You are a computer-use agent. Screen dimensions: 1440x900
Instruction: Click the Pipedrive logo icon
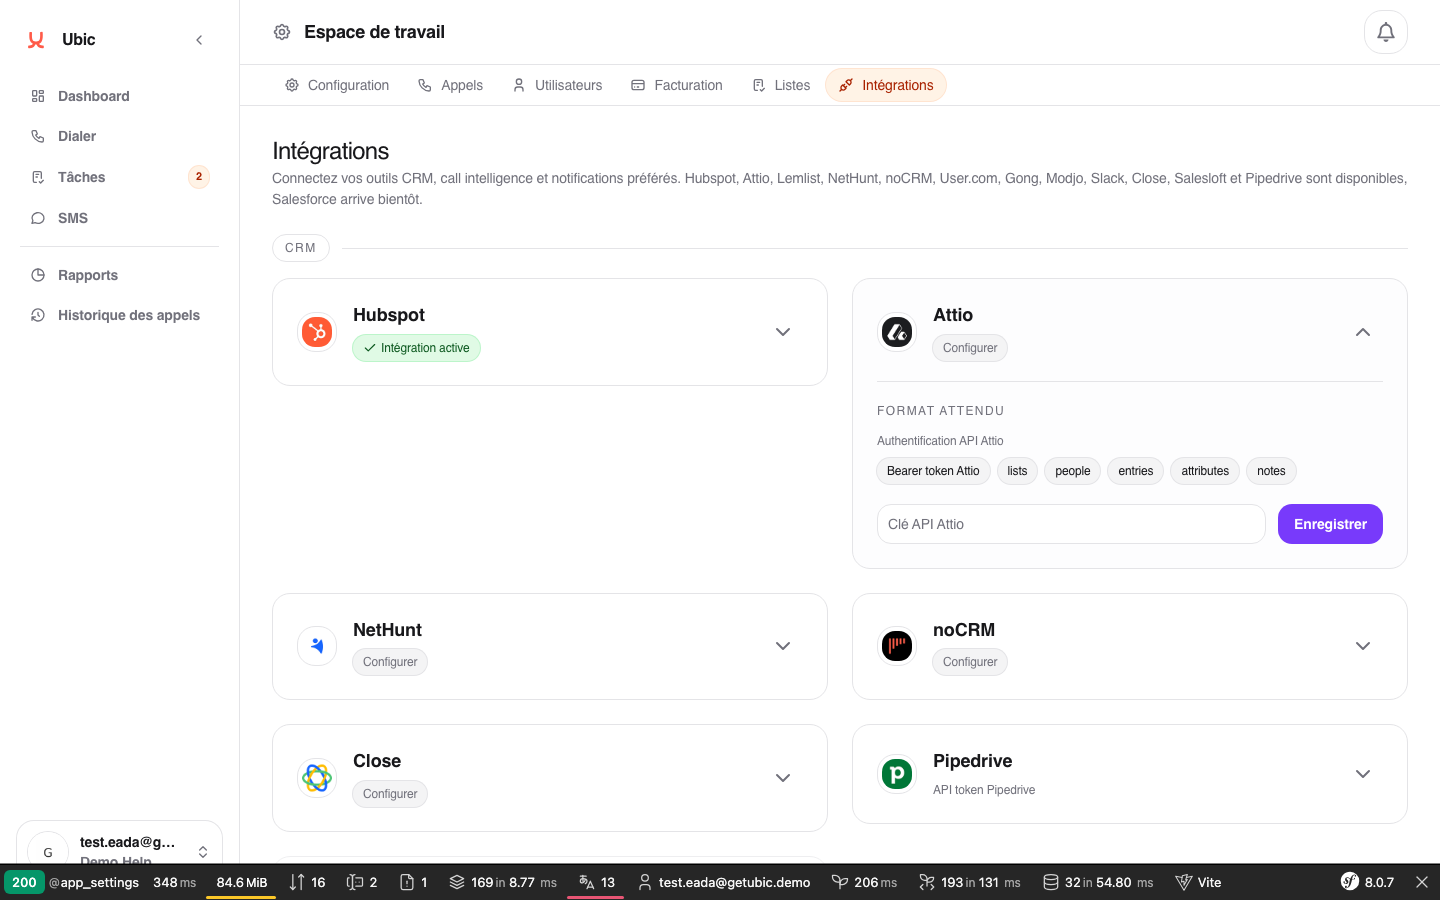897,774
